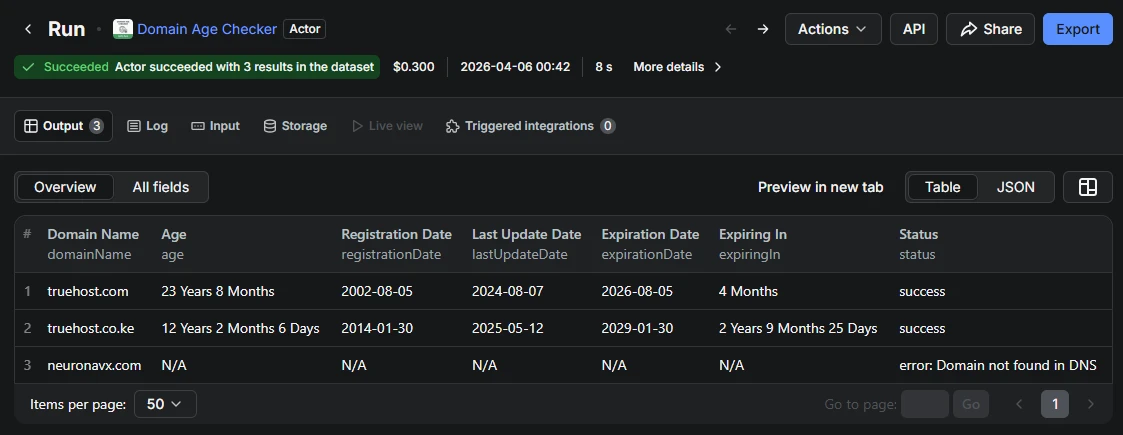
Task: Select the neuronavx.com domain cell
Action: [x=95, y=365]
